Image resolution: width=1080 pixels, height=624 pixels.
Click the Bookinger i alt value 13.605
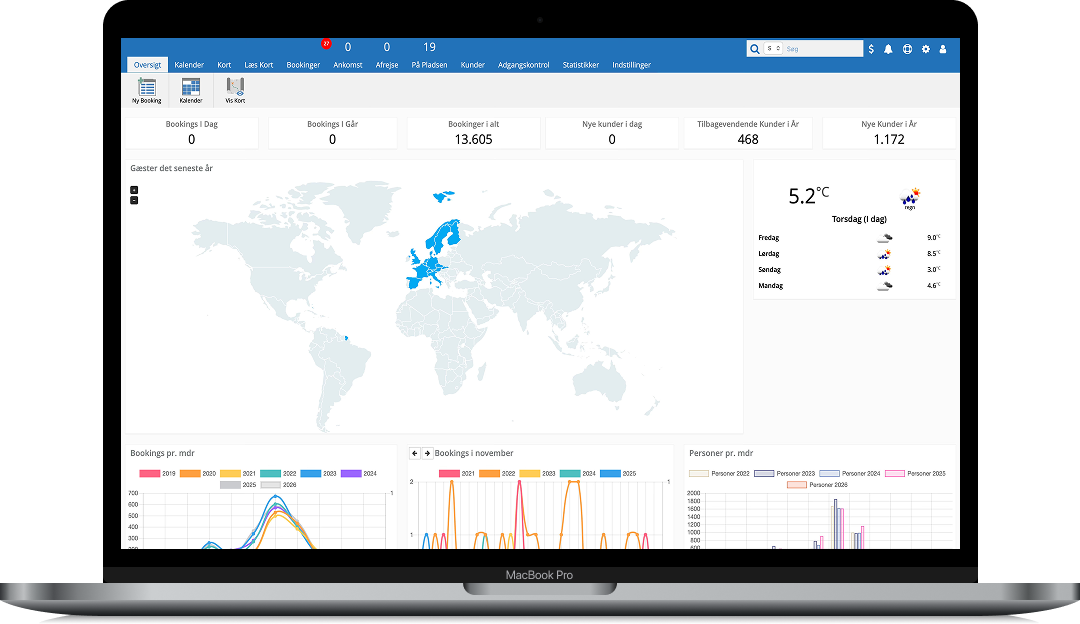point(473,139)
